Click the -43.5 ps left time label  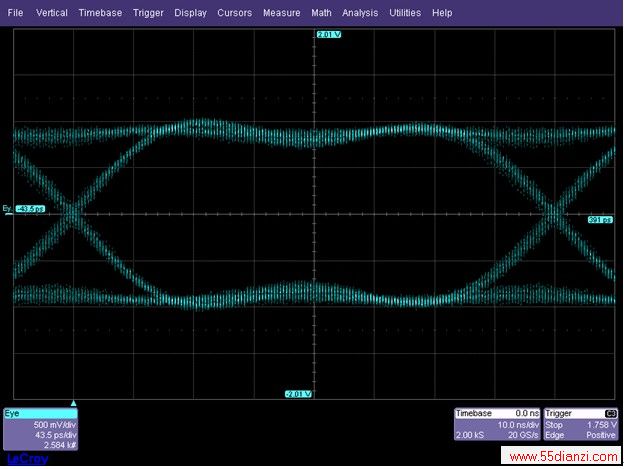click(30, 209)
